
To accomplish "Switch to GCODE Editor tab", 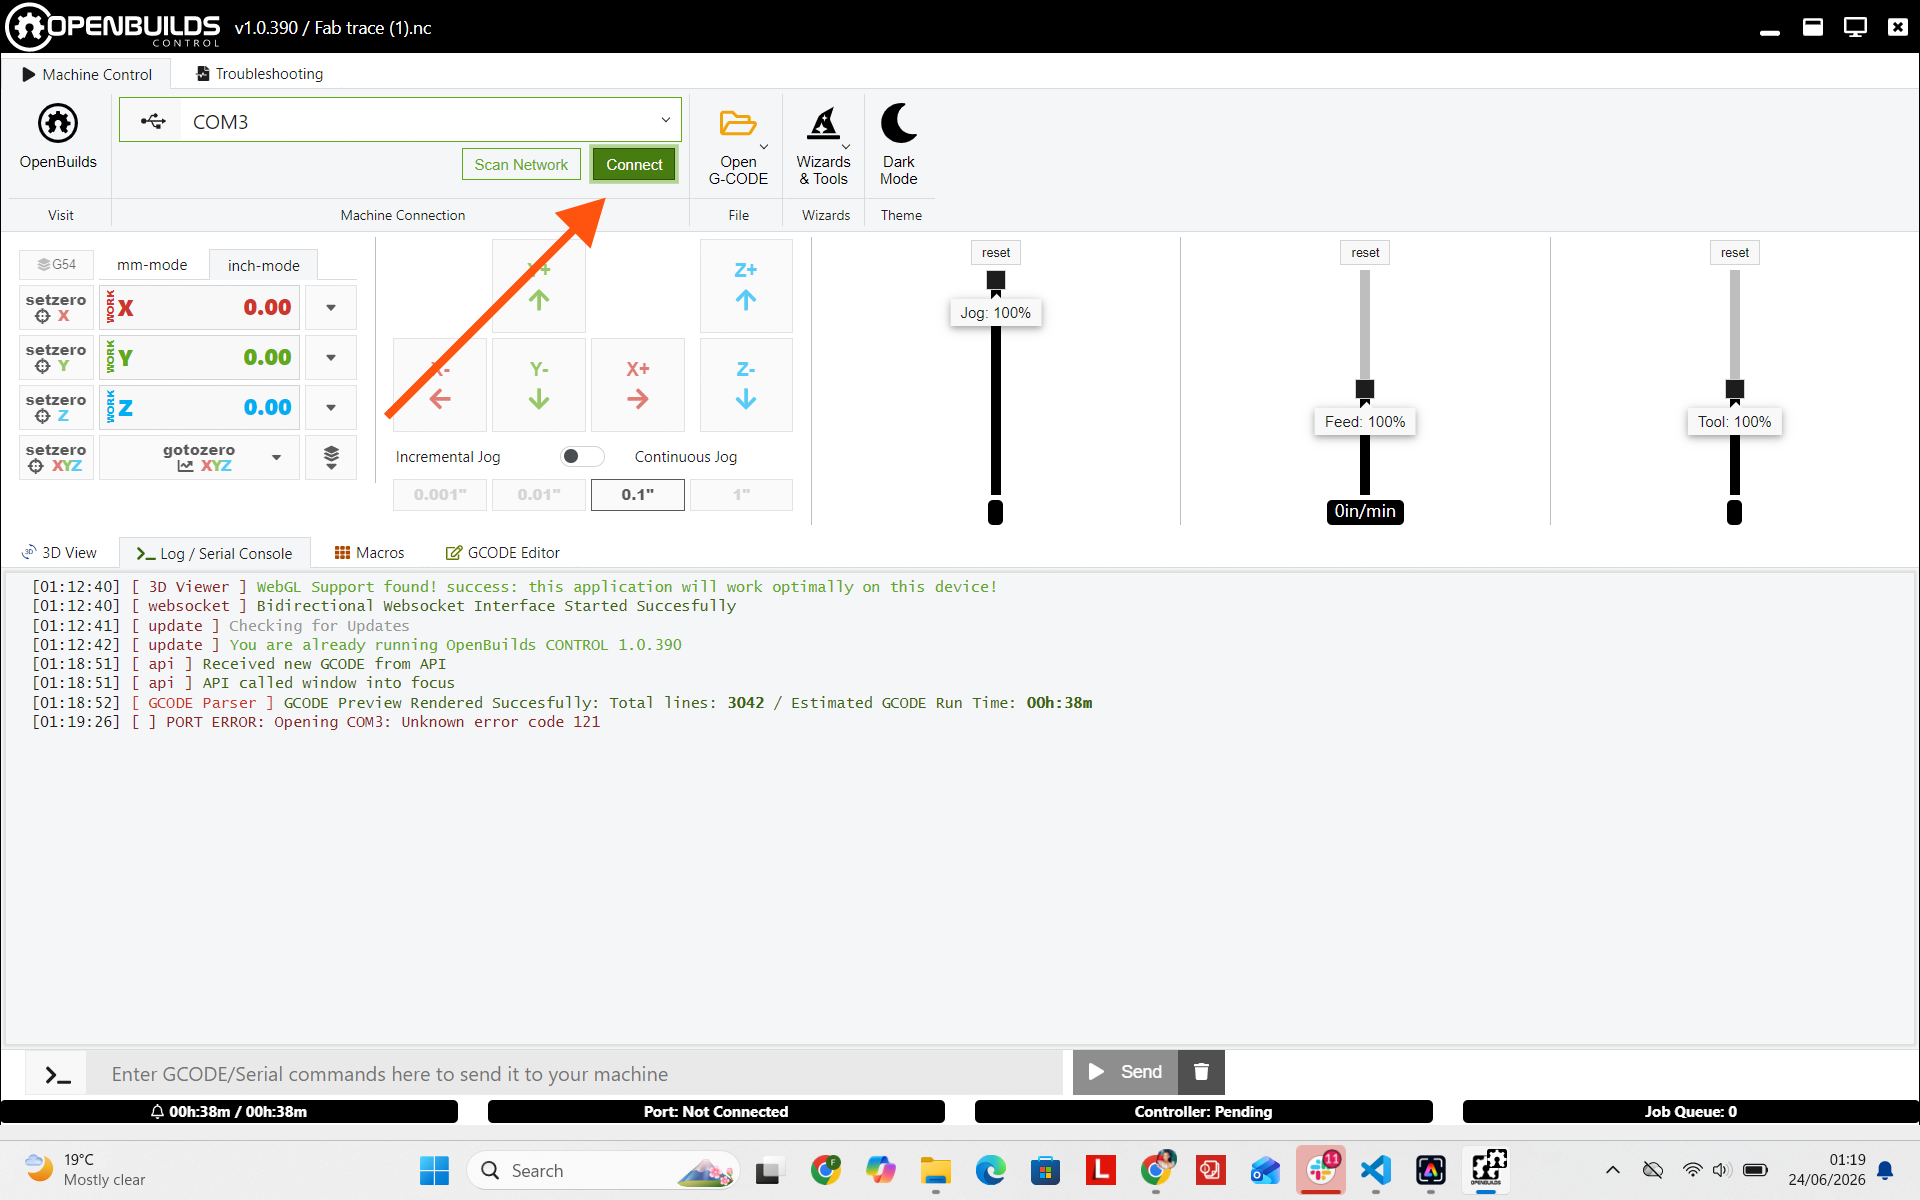I will (x=502, y=553).
